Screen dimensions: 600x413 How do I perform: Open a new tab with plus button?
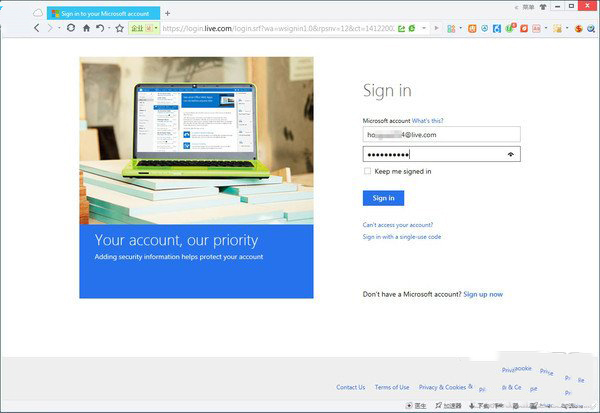pyautogui.click(x=168, y=13)
